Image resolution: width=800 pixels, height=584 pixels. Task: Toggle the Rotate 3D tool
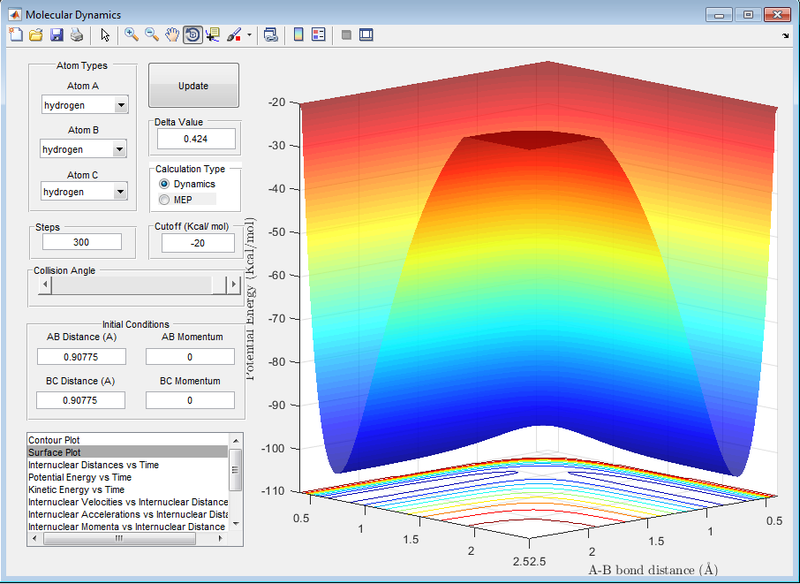tap(192, 35)
